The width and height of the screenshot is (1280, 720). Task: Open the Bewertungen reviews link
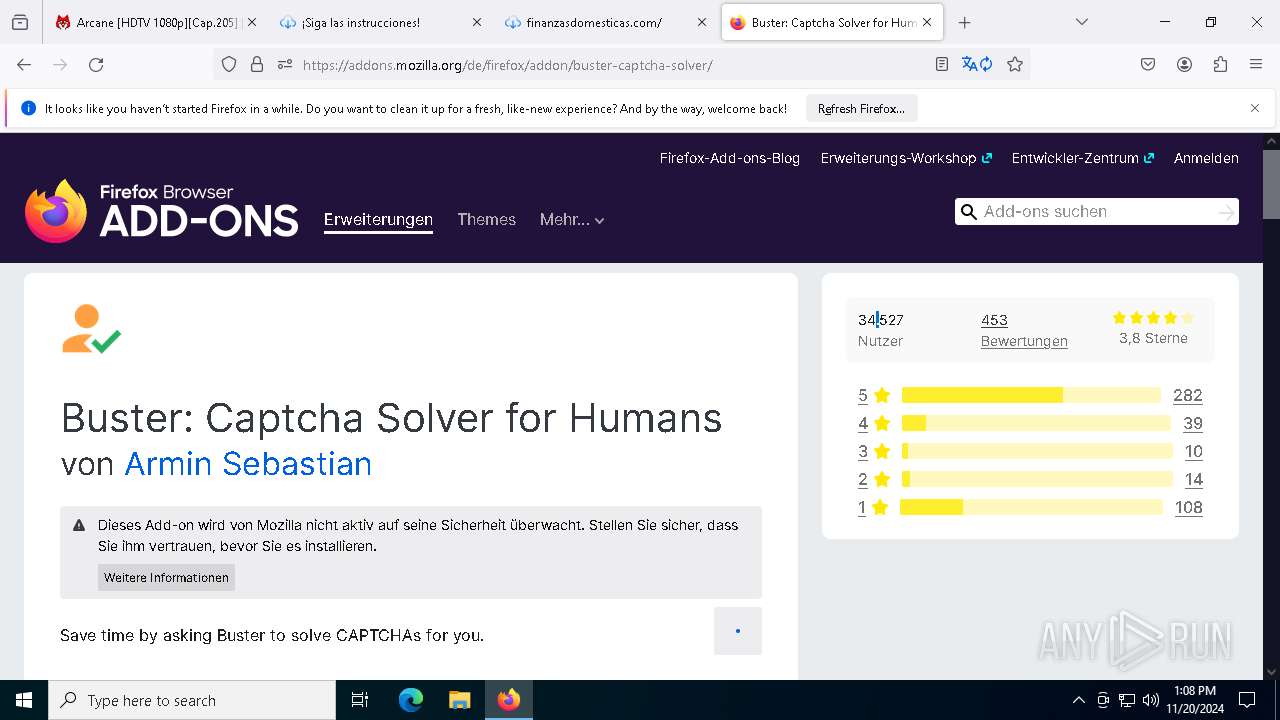pyautogui.click(x=1024, y=341)
